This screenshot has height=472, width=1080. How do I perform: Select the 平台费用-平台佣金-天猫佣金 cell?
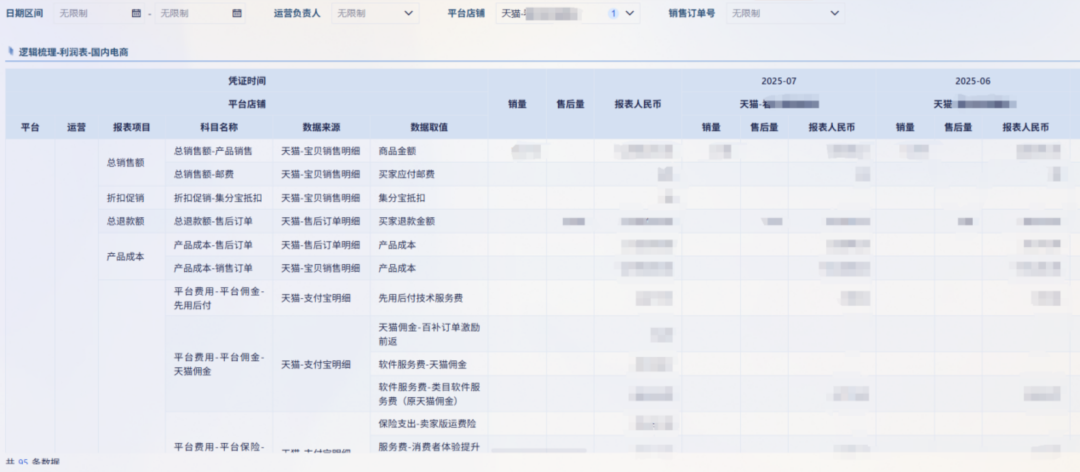coord(219,364)
